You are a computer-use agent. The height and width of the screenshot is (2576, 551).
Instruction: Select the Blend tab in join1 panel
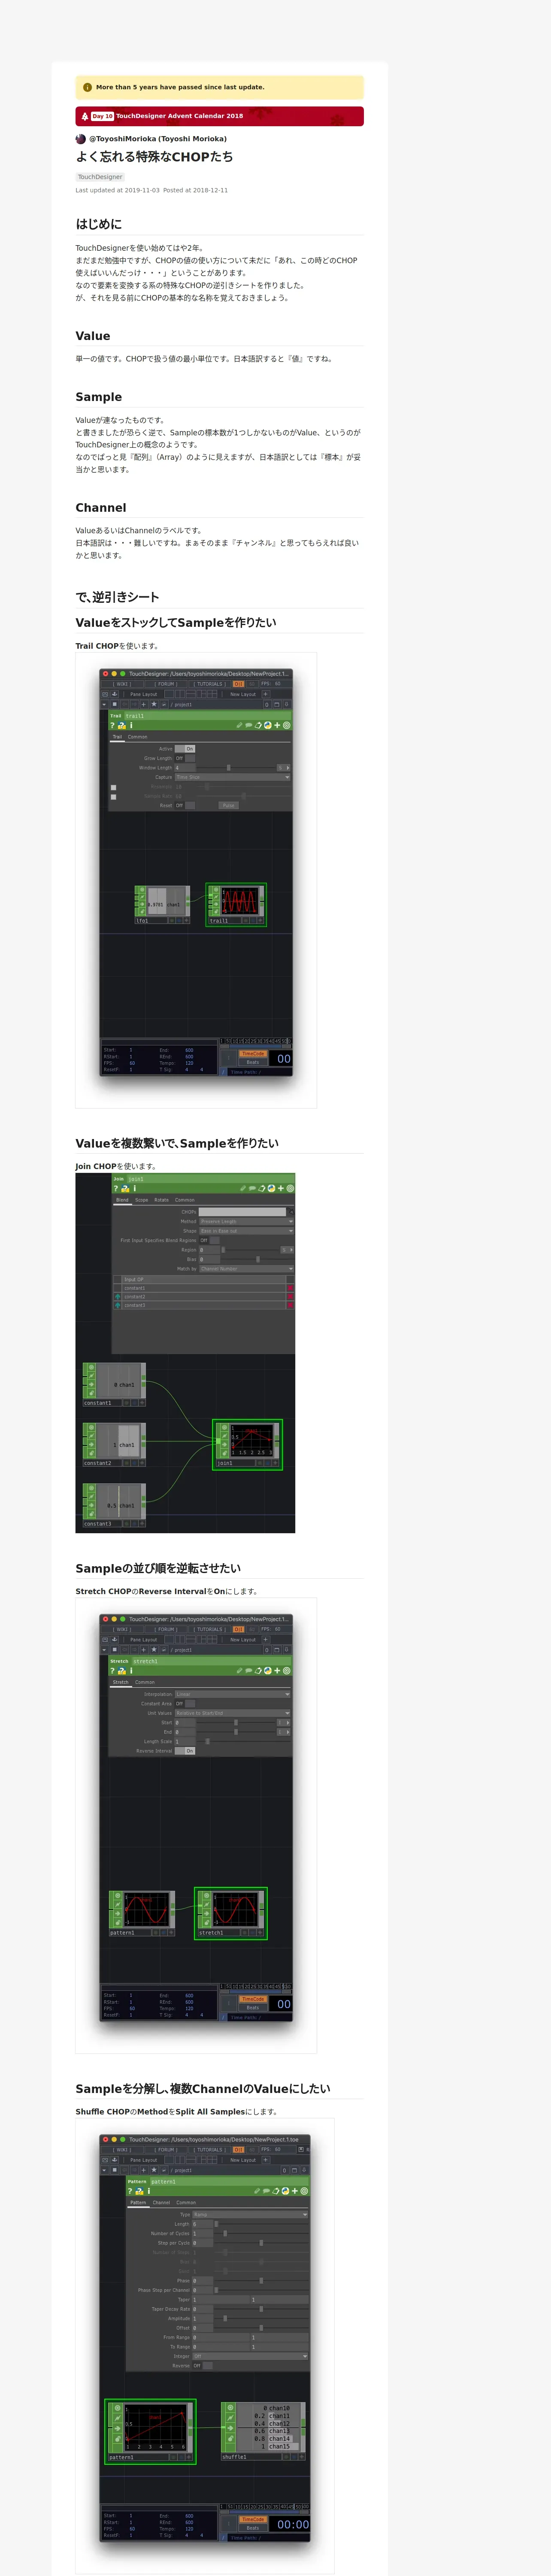coord(122,1200)
